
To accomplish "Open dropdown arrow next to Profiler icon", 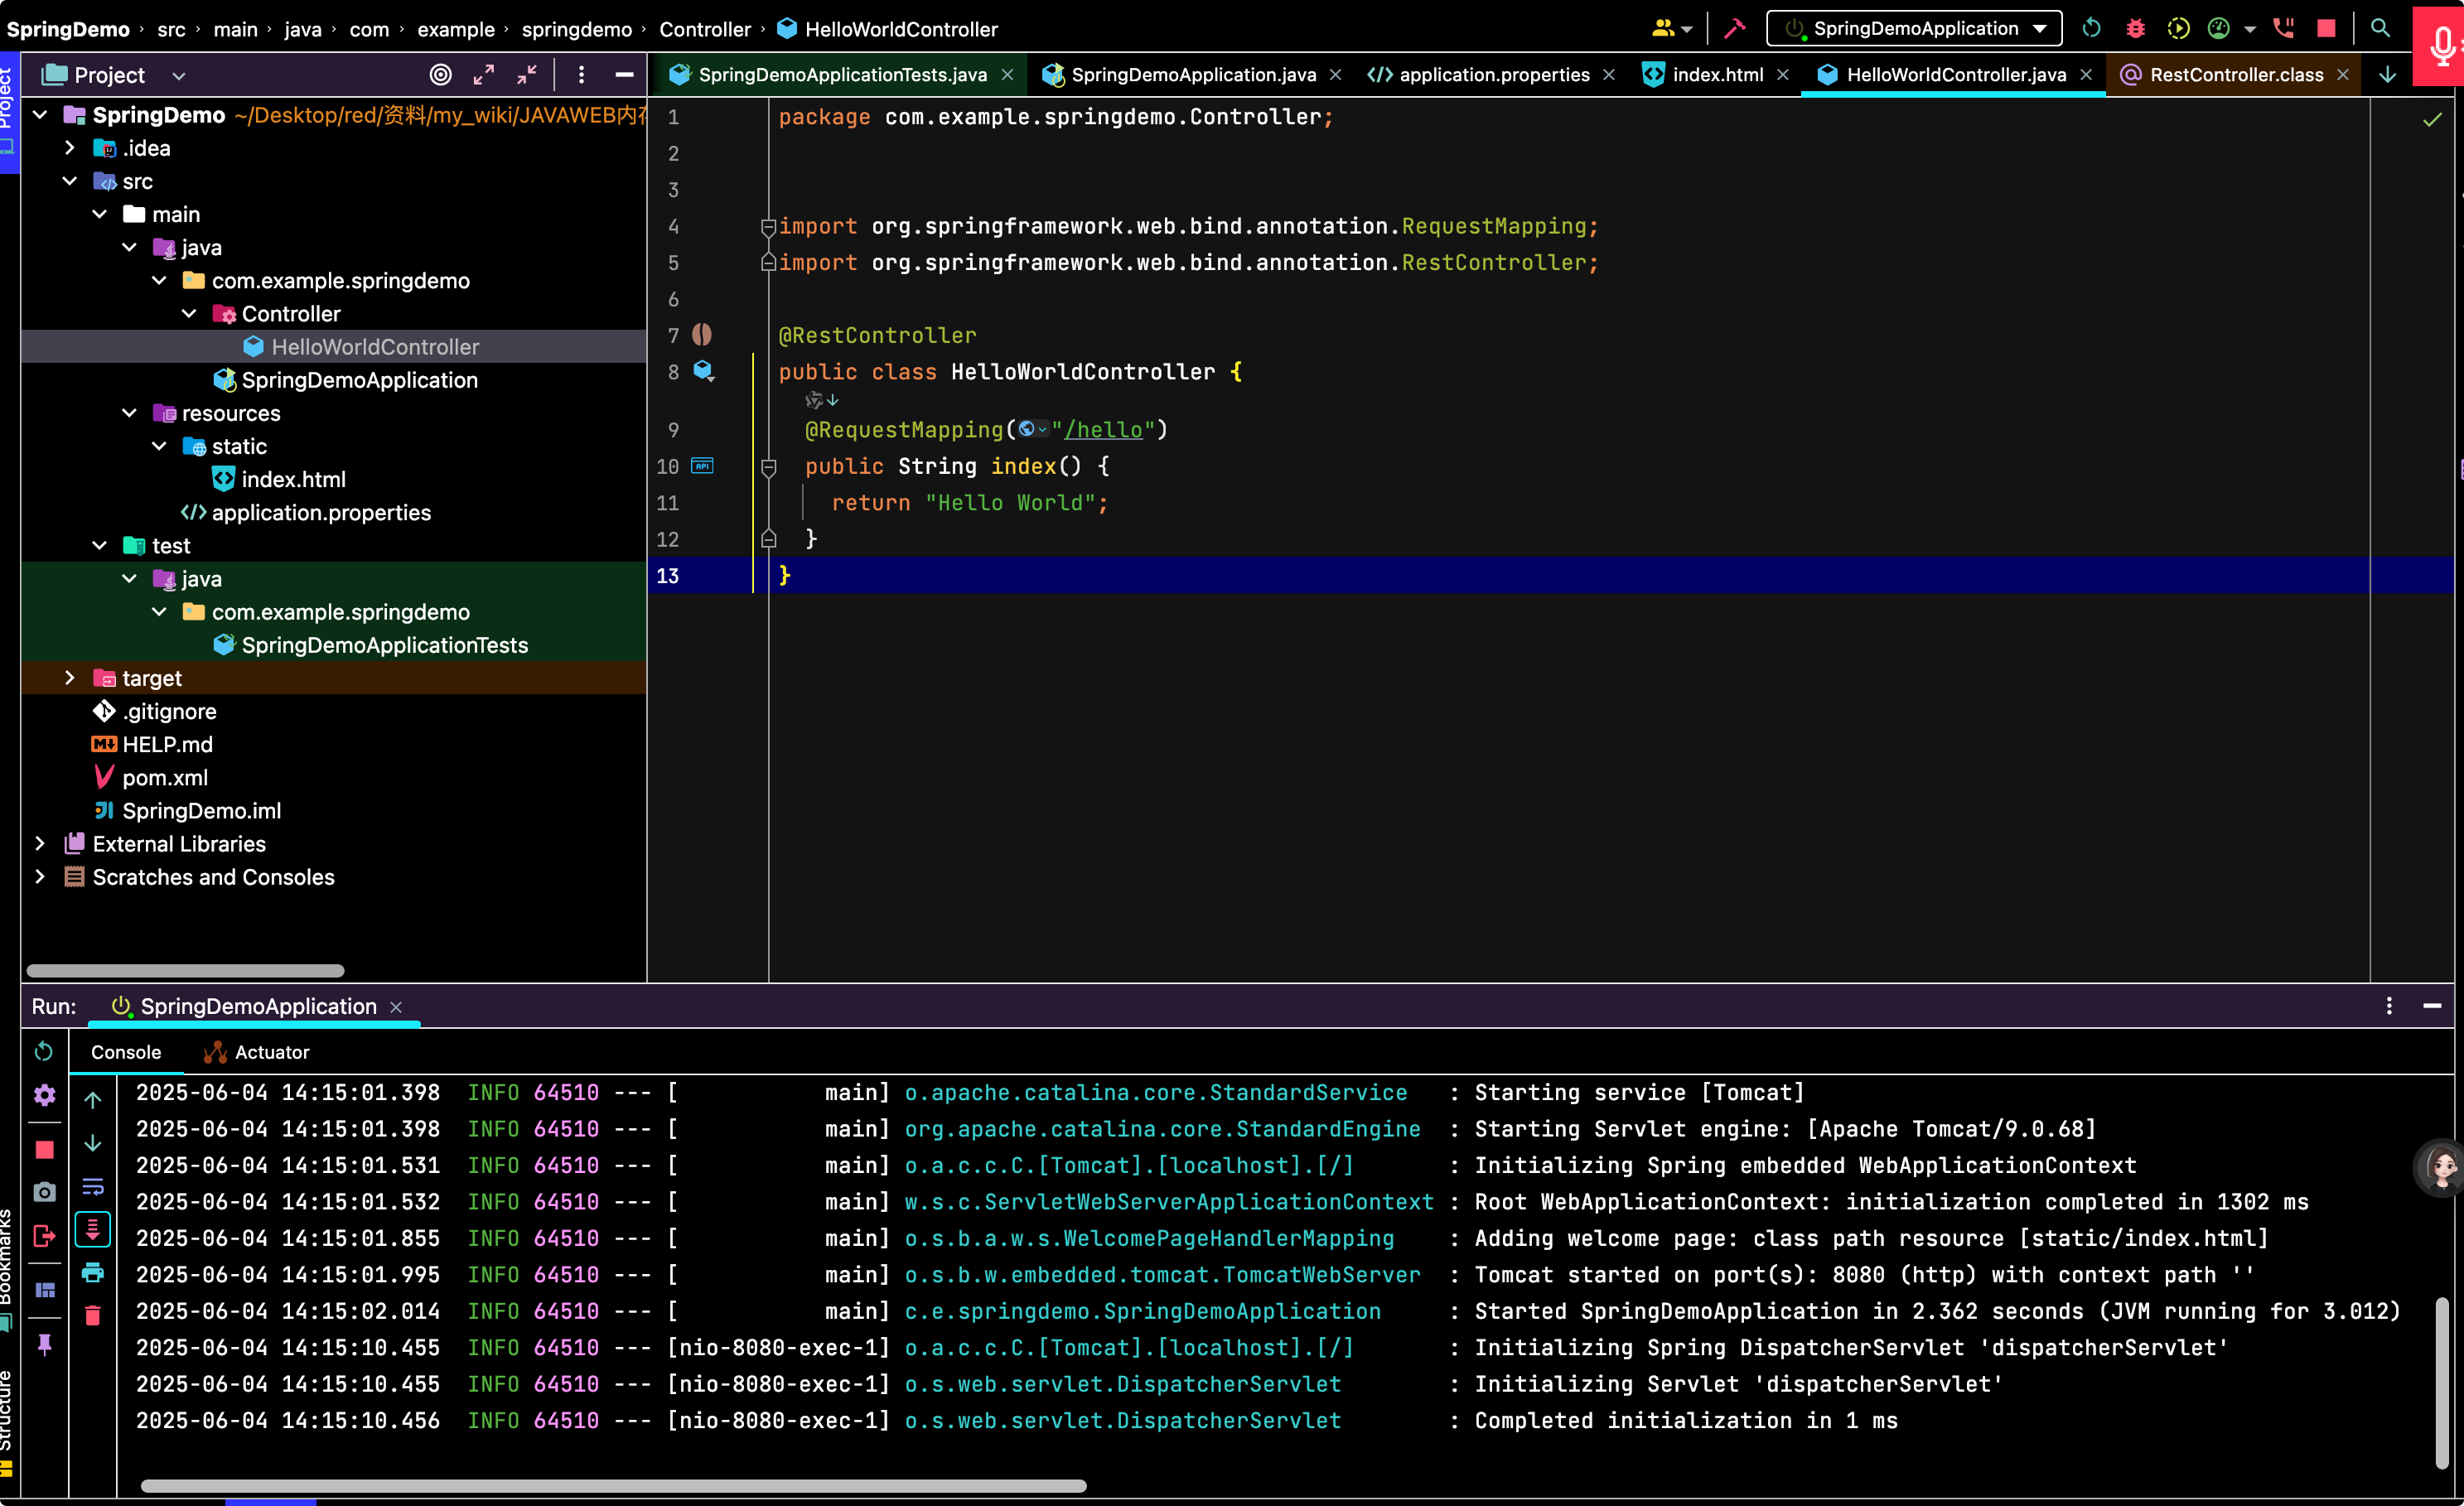I will 2249,29.
